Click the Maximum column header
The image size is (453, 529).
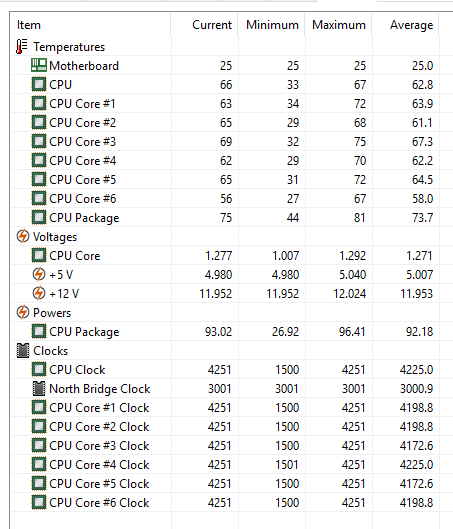338,25
